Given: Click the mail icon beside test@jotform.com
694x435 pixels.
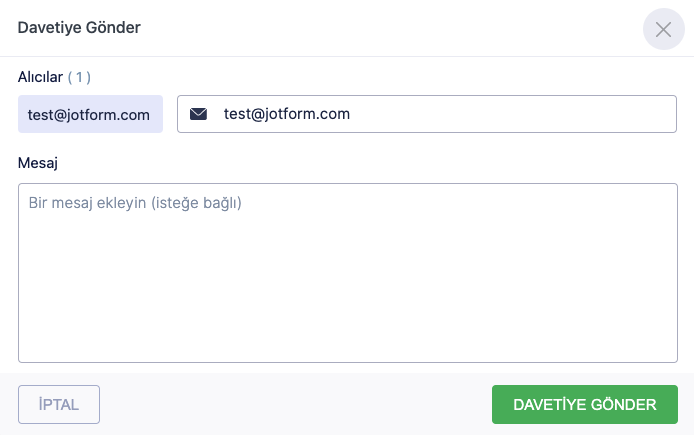Looking at the screenshot, I should pyautogui.click(x=198, y=114).
